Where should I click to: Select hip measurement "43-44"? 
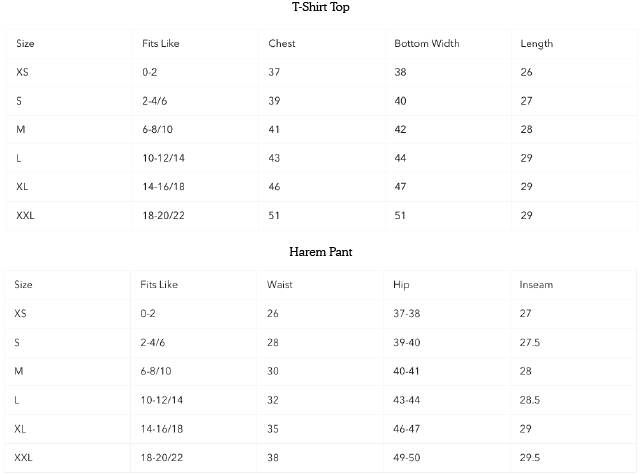tap(408, 400)
